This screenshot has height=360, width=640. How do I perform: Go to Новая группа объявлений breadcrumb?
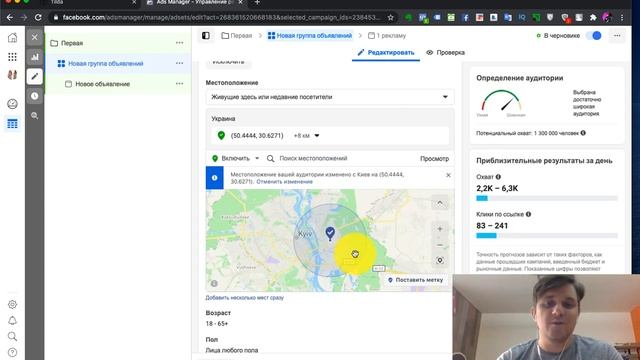(310, 36)
